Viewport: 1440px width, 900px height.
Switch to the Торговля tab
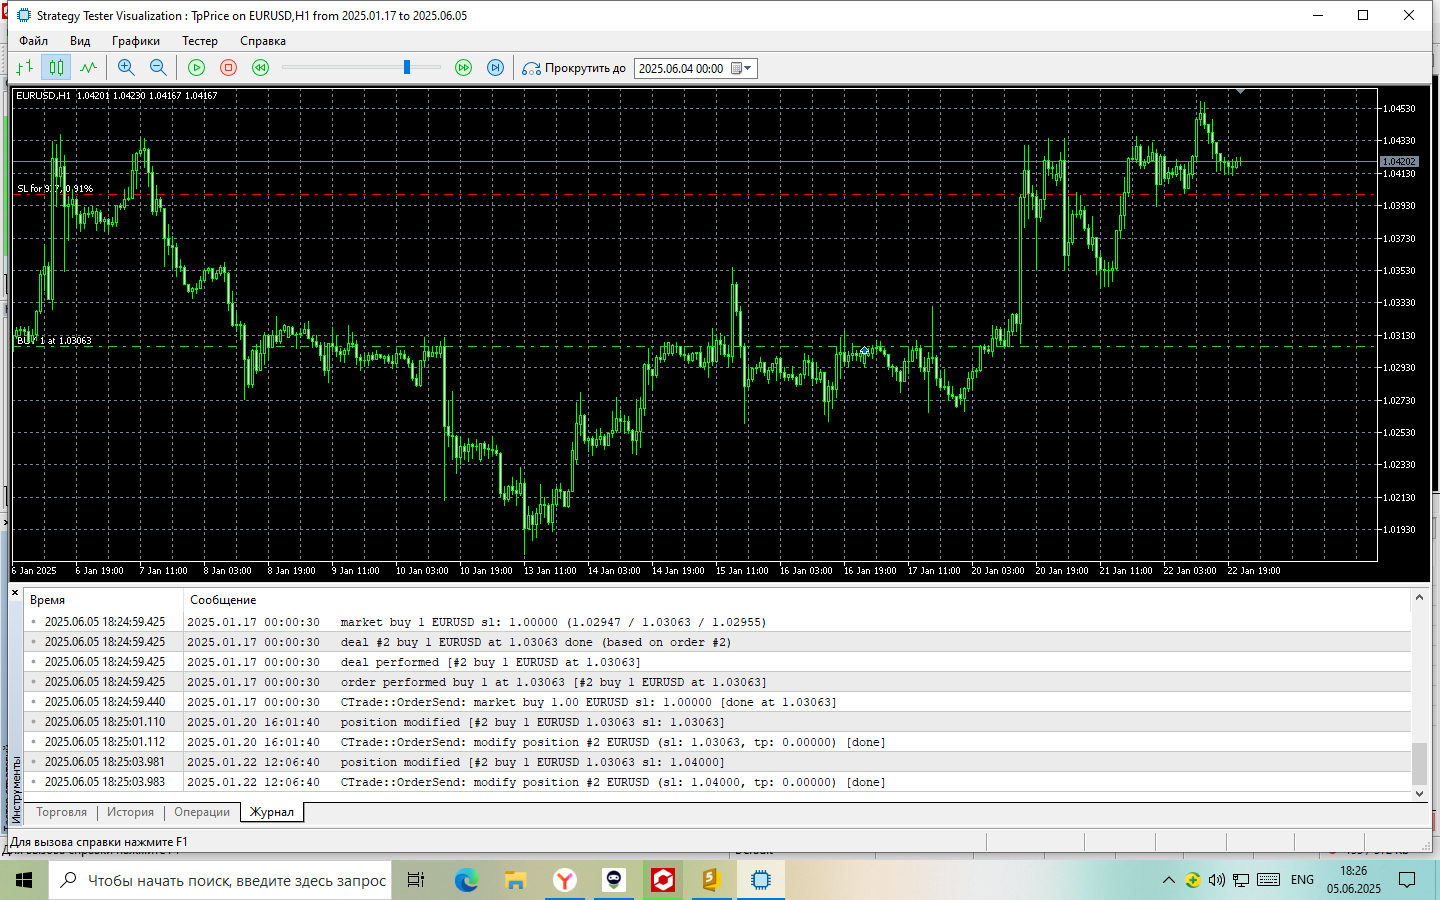pos(61,812)
